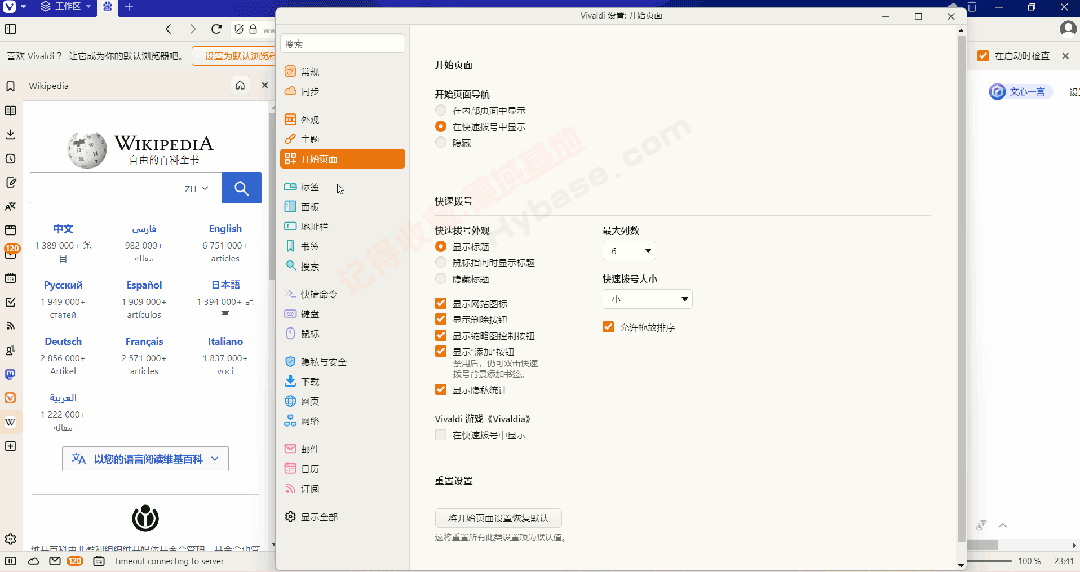Open the Reading List side panel
The width and height of the screenshot is (1080, 572).
[x=10, y=110]
